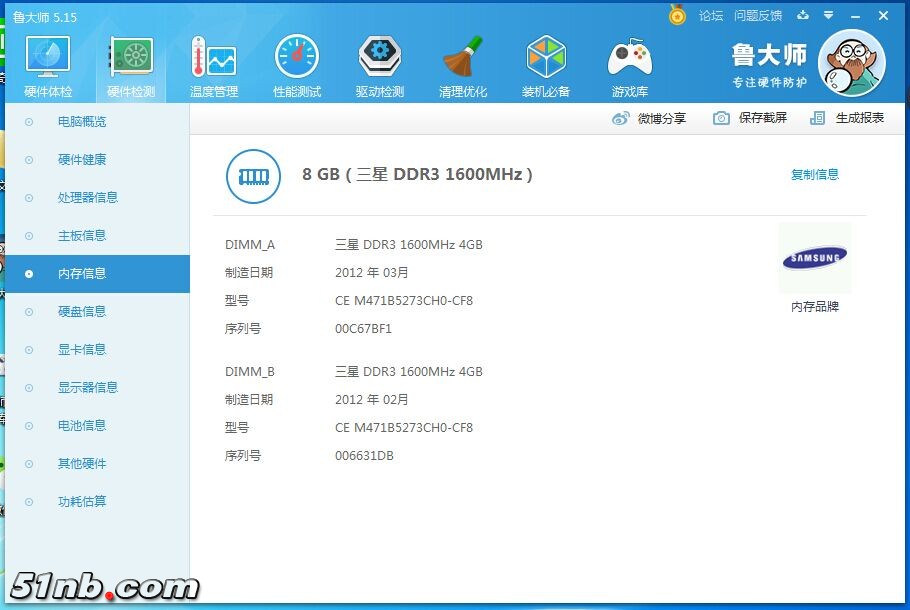Open the dropdown arrow in the title bar
The width and height of the screenshot is (910, 610).
click(827, 16)
